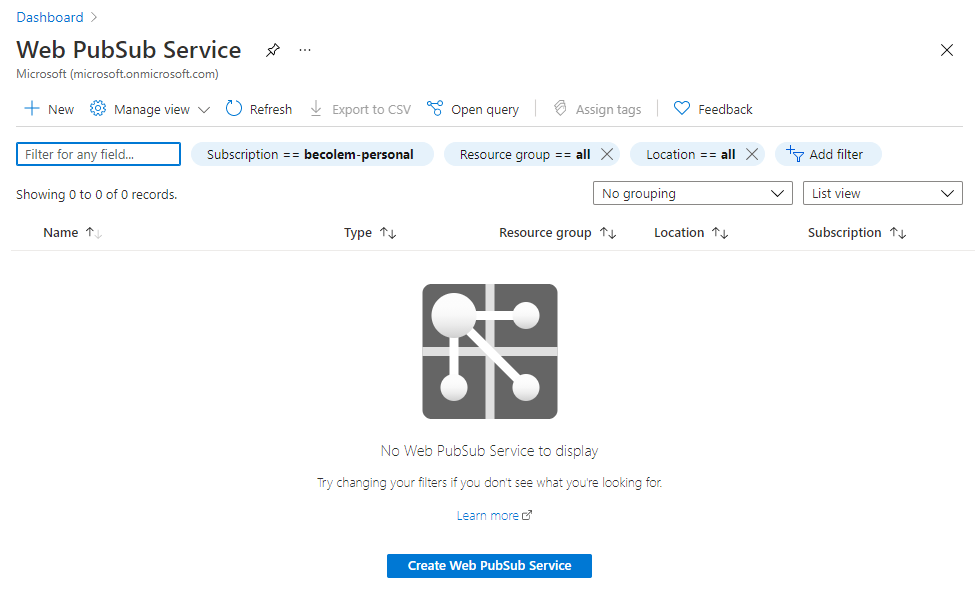Edit the Subscription == becolem-personal filter

pos(311,154)
